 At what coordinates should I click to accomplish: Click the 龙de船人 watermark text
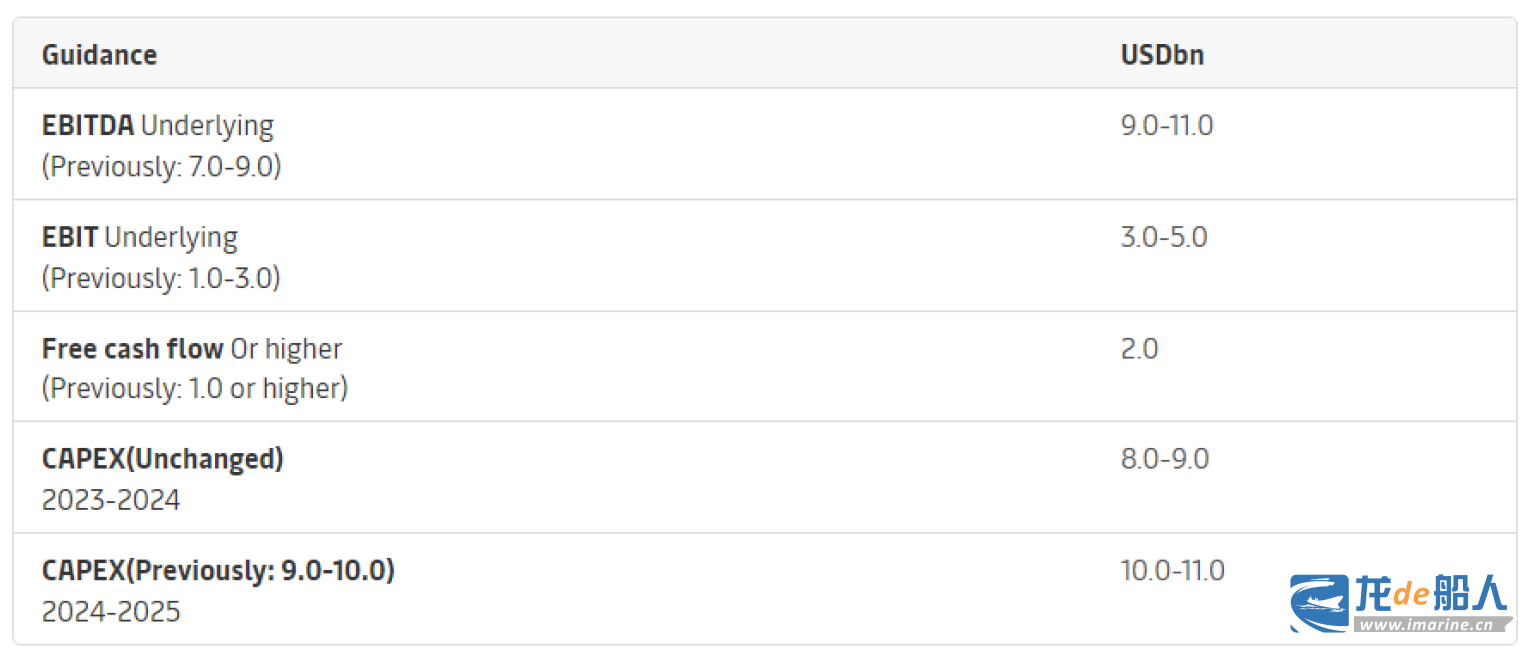click(1431, 594)
